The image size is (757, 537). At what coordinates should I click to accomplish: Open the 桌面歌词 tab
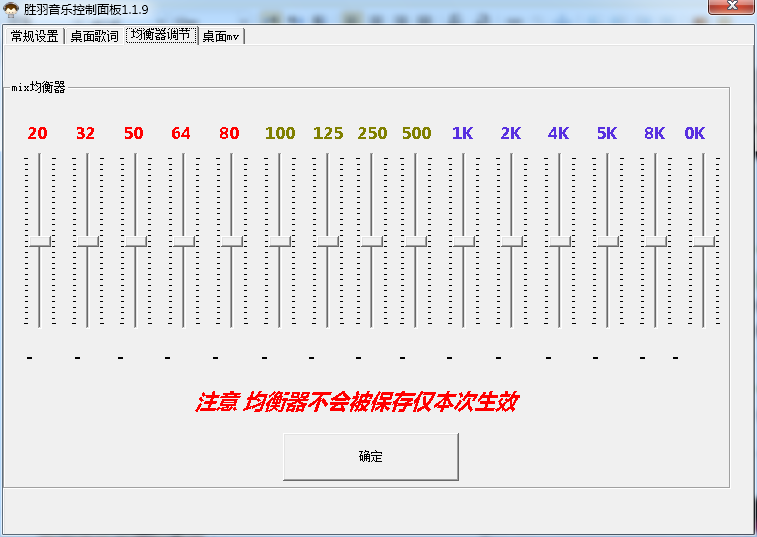pyautogui.click(x=94, y=36)
